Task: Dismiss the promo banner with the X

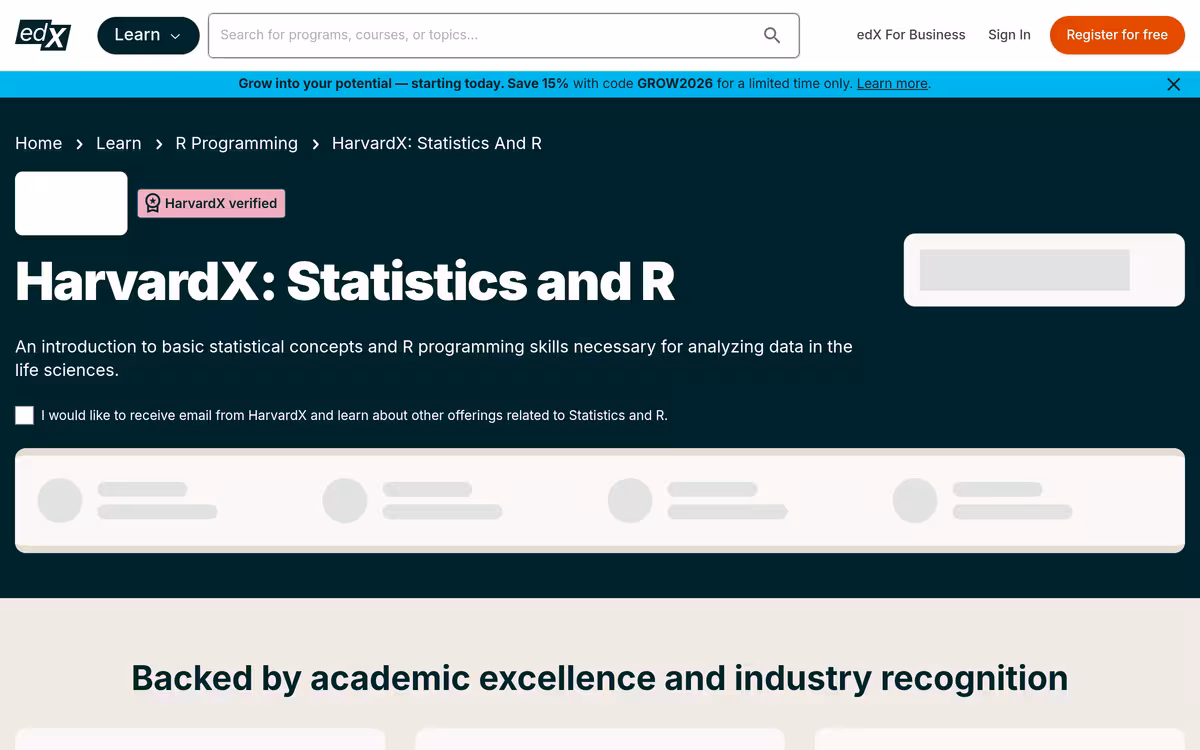Action: pos(1174,84)
